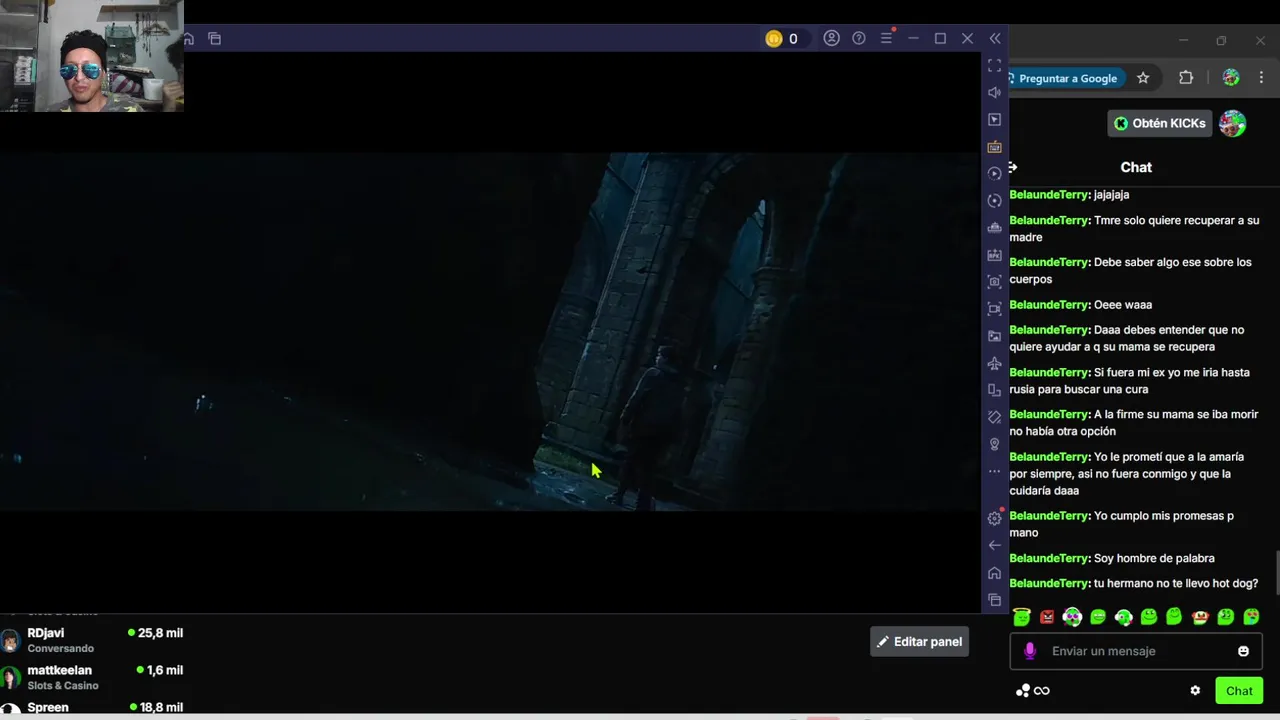Open the emulator help question-mark icon
1280x720 pixels.
click(858, 38)
